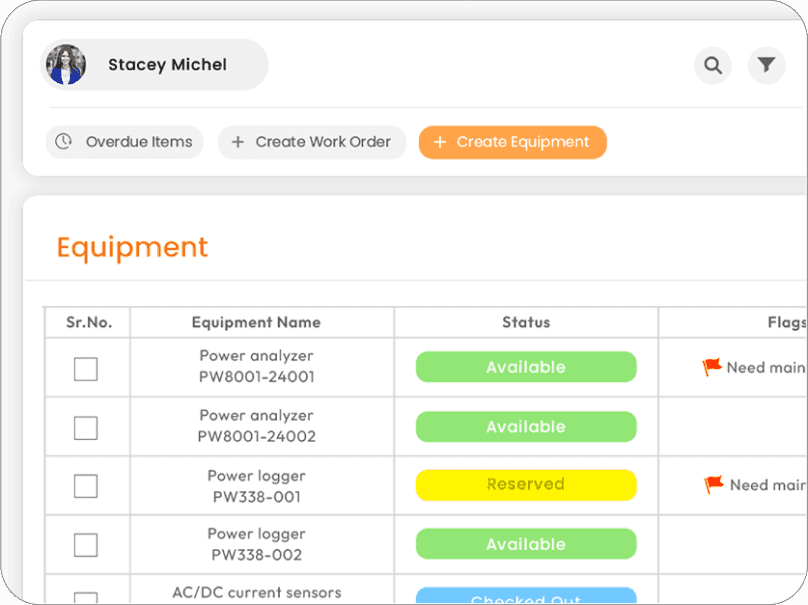Click the red flag for PW8001-24001
The width and height of the screenshot is (808, 605).
[712, 367]
